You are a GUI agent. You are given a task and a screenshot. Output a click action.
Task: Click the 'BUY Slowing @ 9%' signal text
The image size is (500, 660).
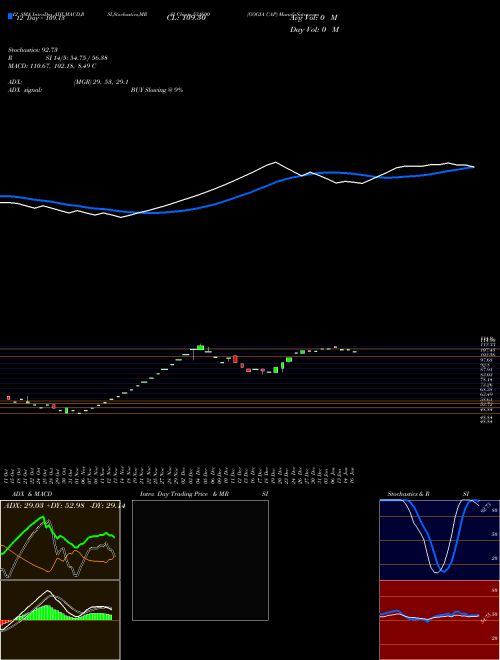(157, 90)
